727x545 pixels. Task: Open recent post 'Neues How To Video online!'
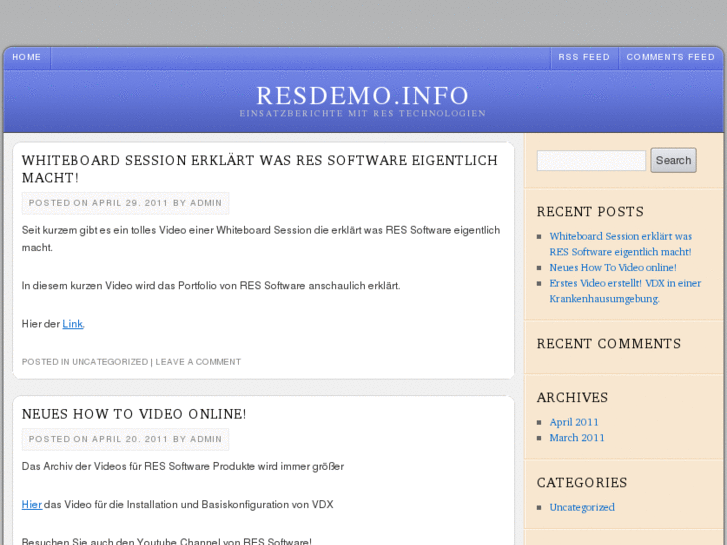(x=613, y=268)
